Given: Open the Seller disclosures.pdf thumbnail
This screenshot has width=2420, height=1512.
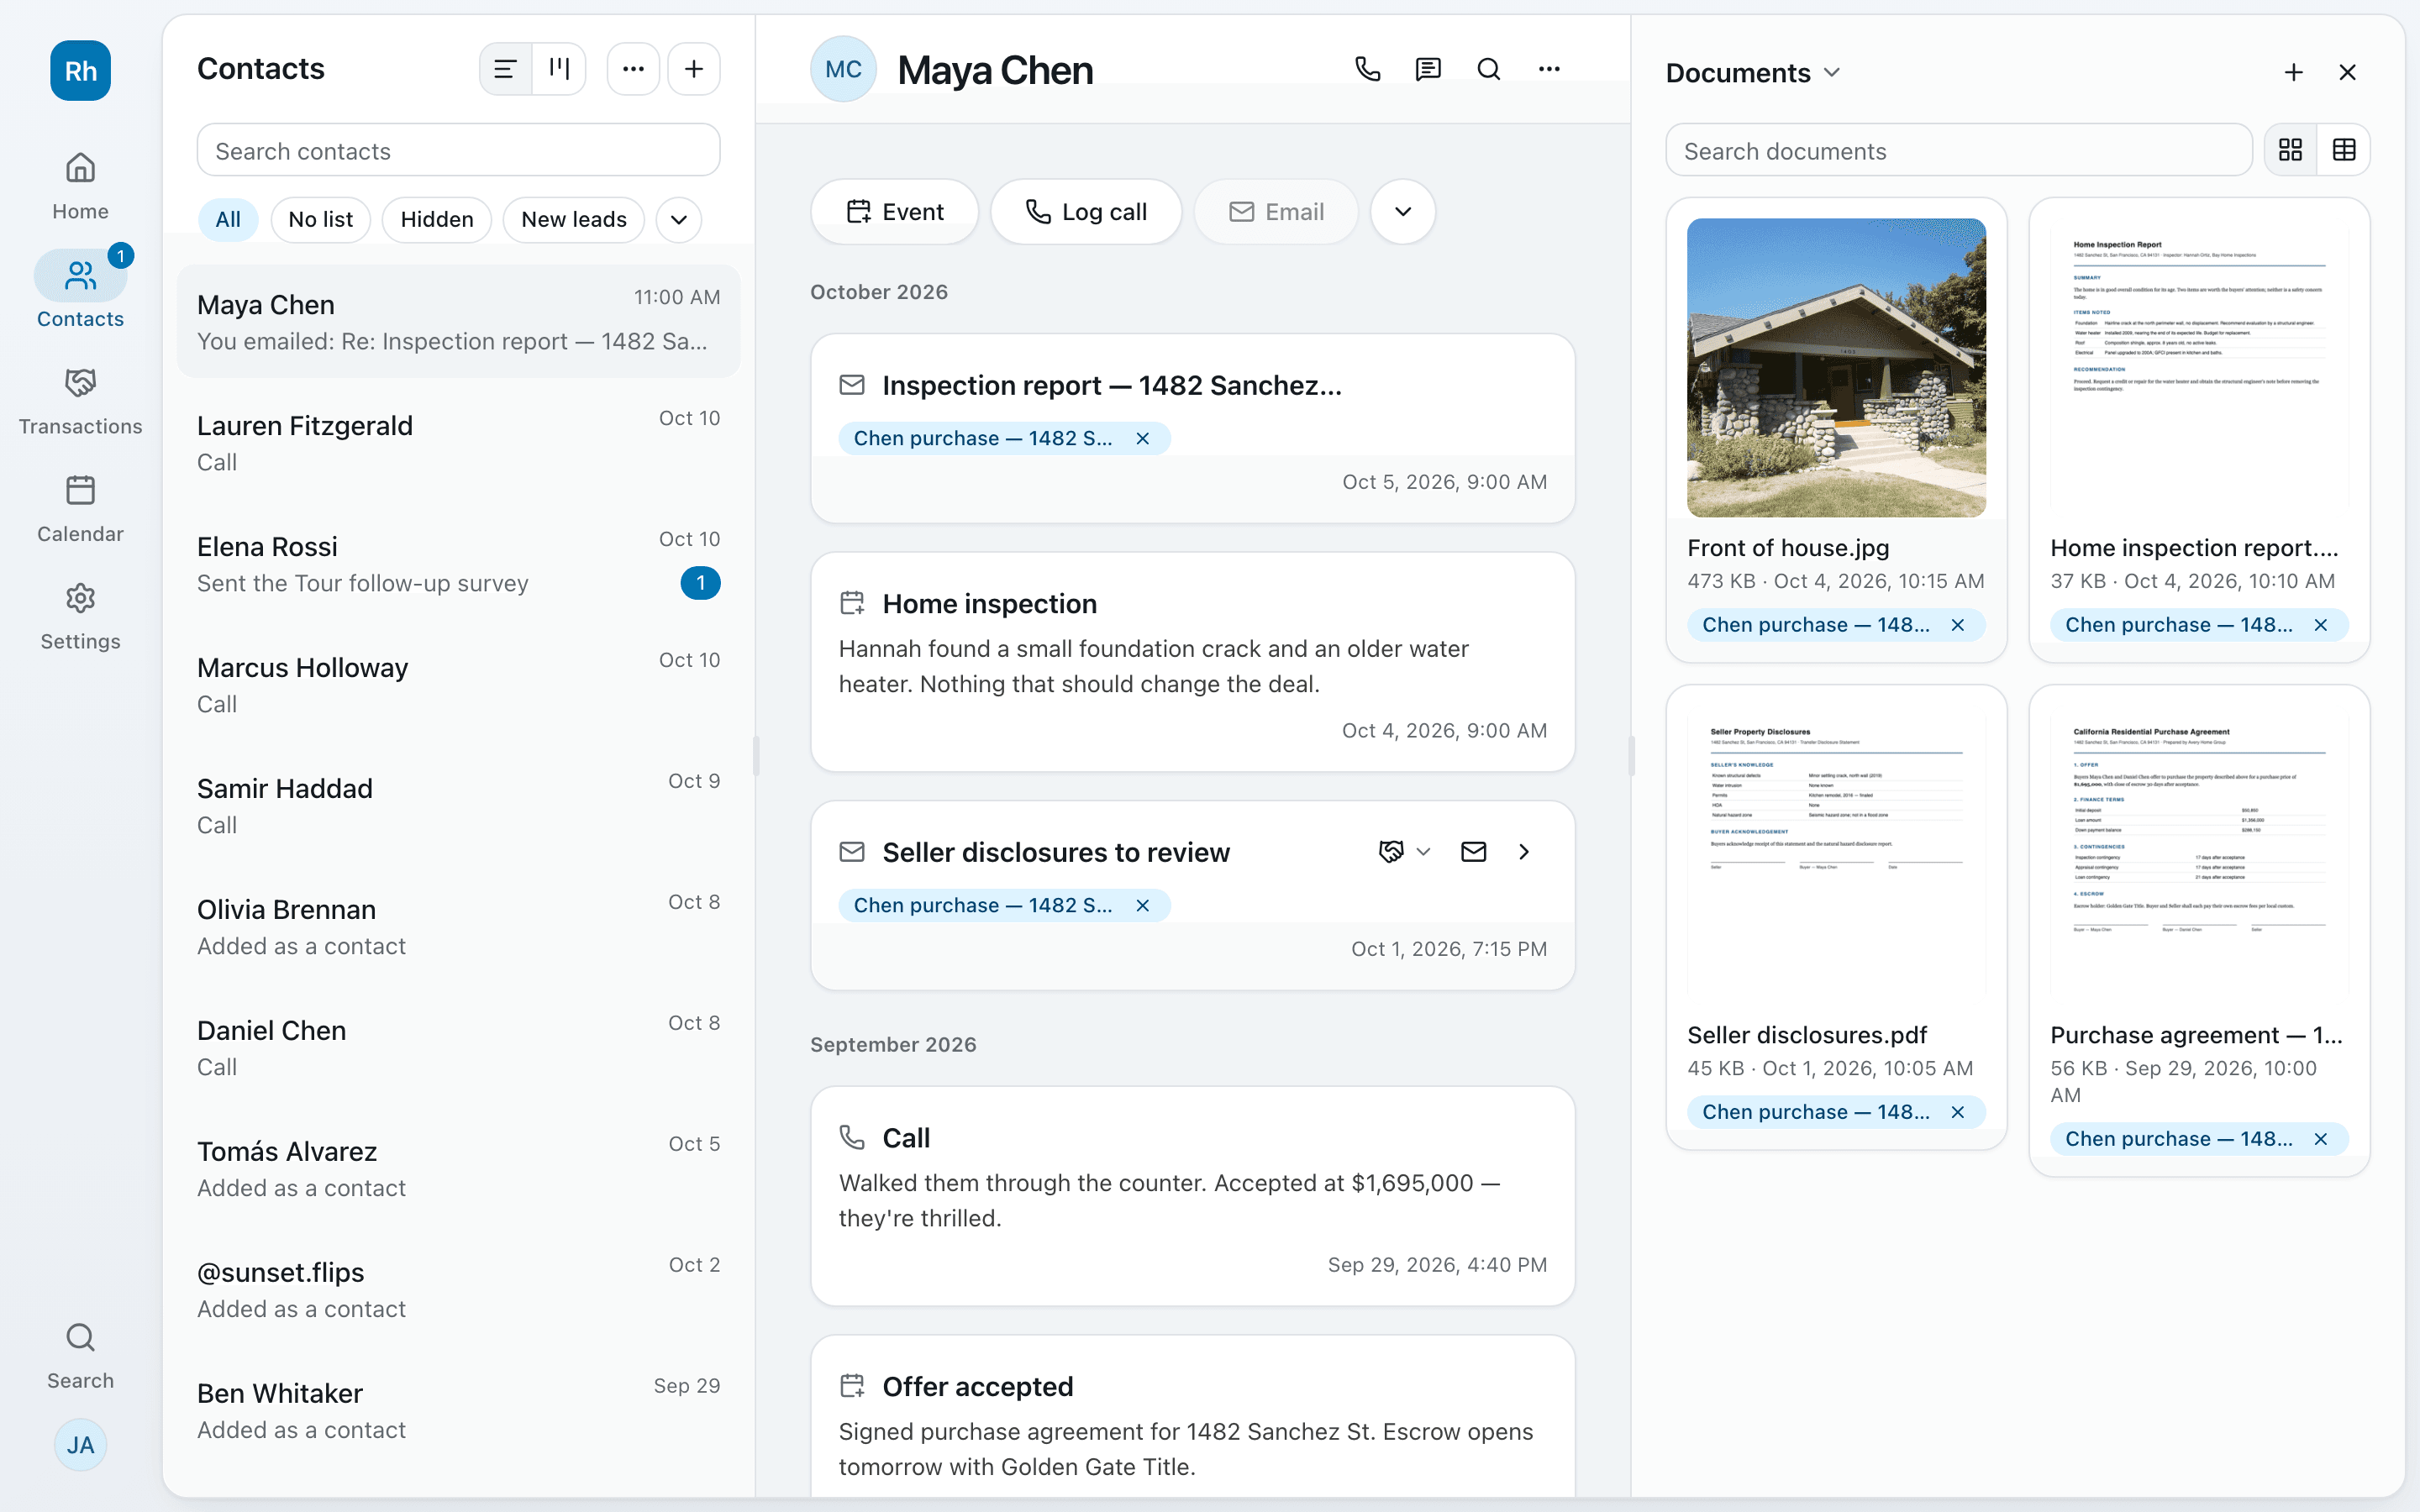Looking at the screenshot, I should (x=1836, y=855).
